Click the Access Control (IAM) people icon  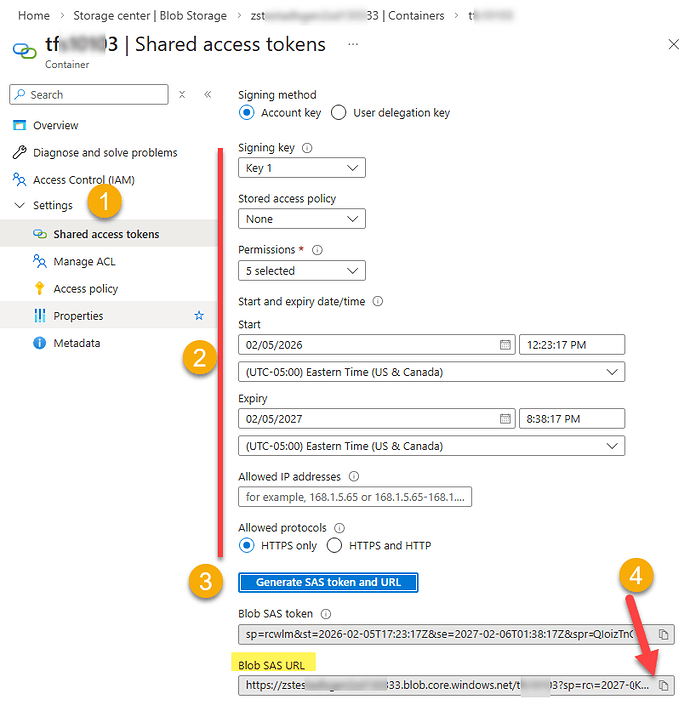pos(19,180)
